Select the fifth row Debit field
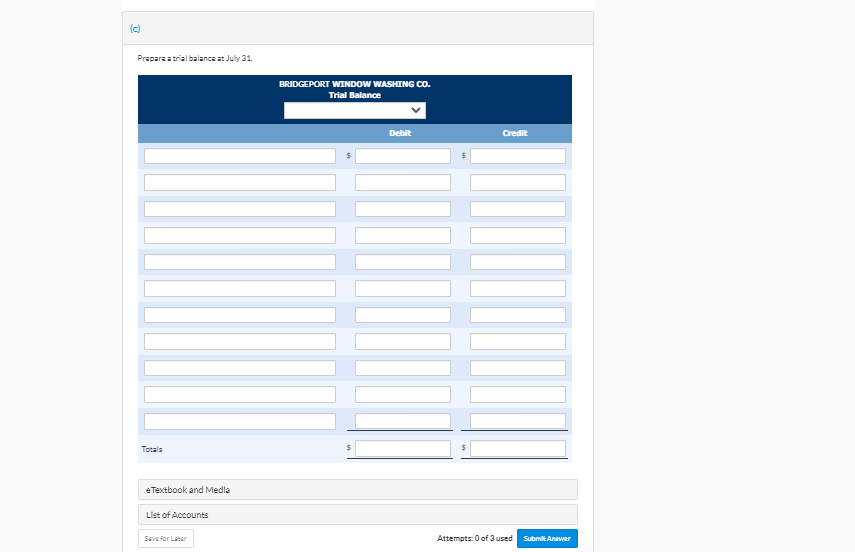Screen dimensions: 855x552 click(x=403, y=262)
